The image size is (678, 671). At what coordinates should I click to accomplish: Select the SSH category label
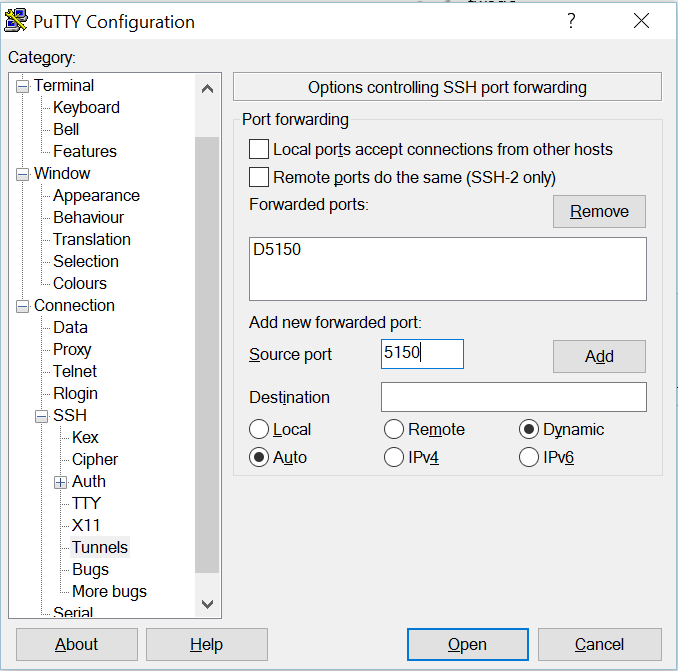[70, 415]
